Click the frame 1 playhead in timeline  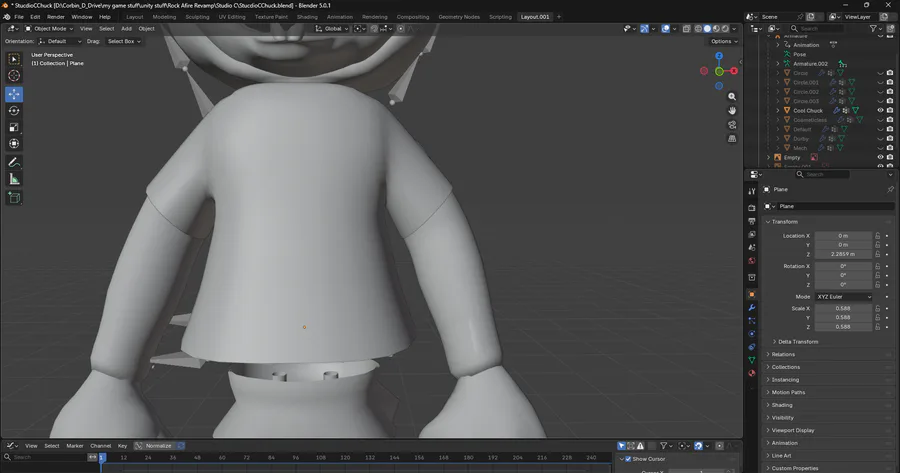[102, 458]
